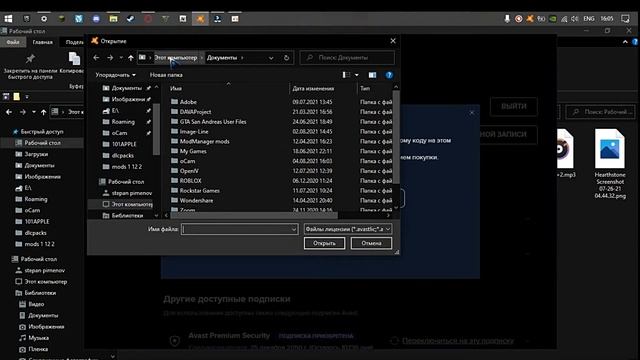Open the view options dropdown arrow
640x360 pixels.
pyautogui.click(x=357, y=75)
